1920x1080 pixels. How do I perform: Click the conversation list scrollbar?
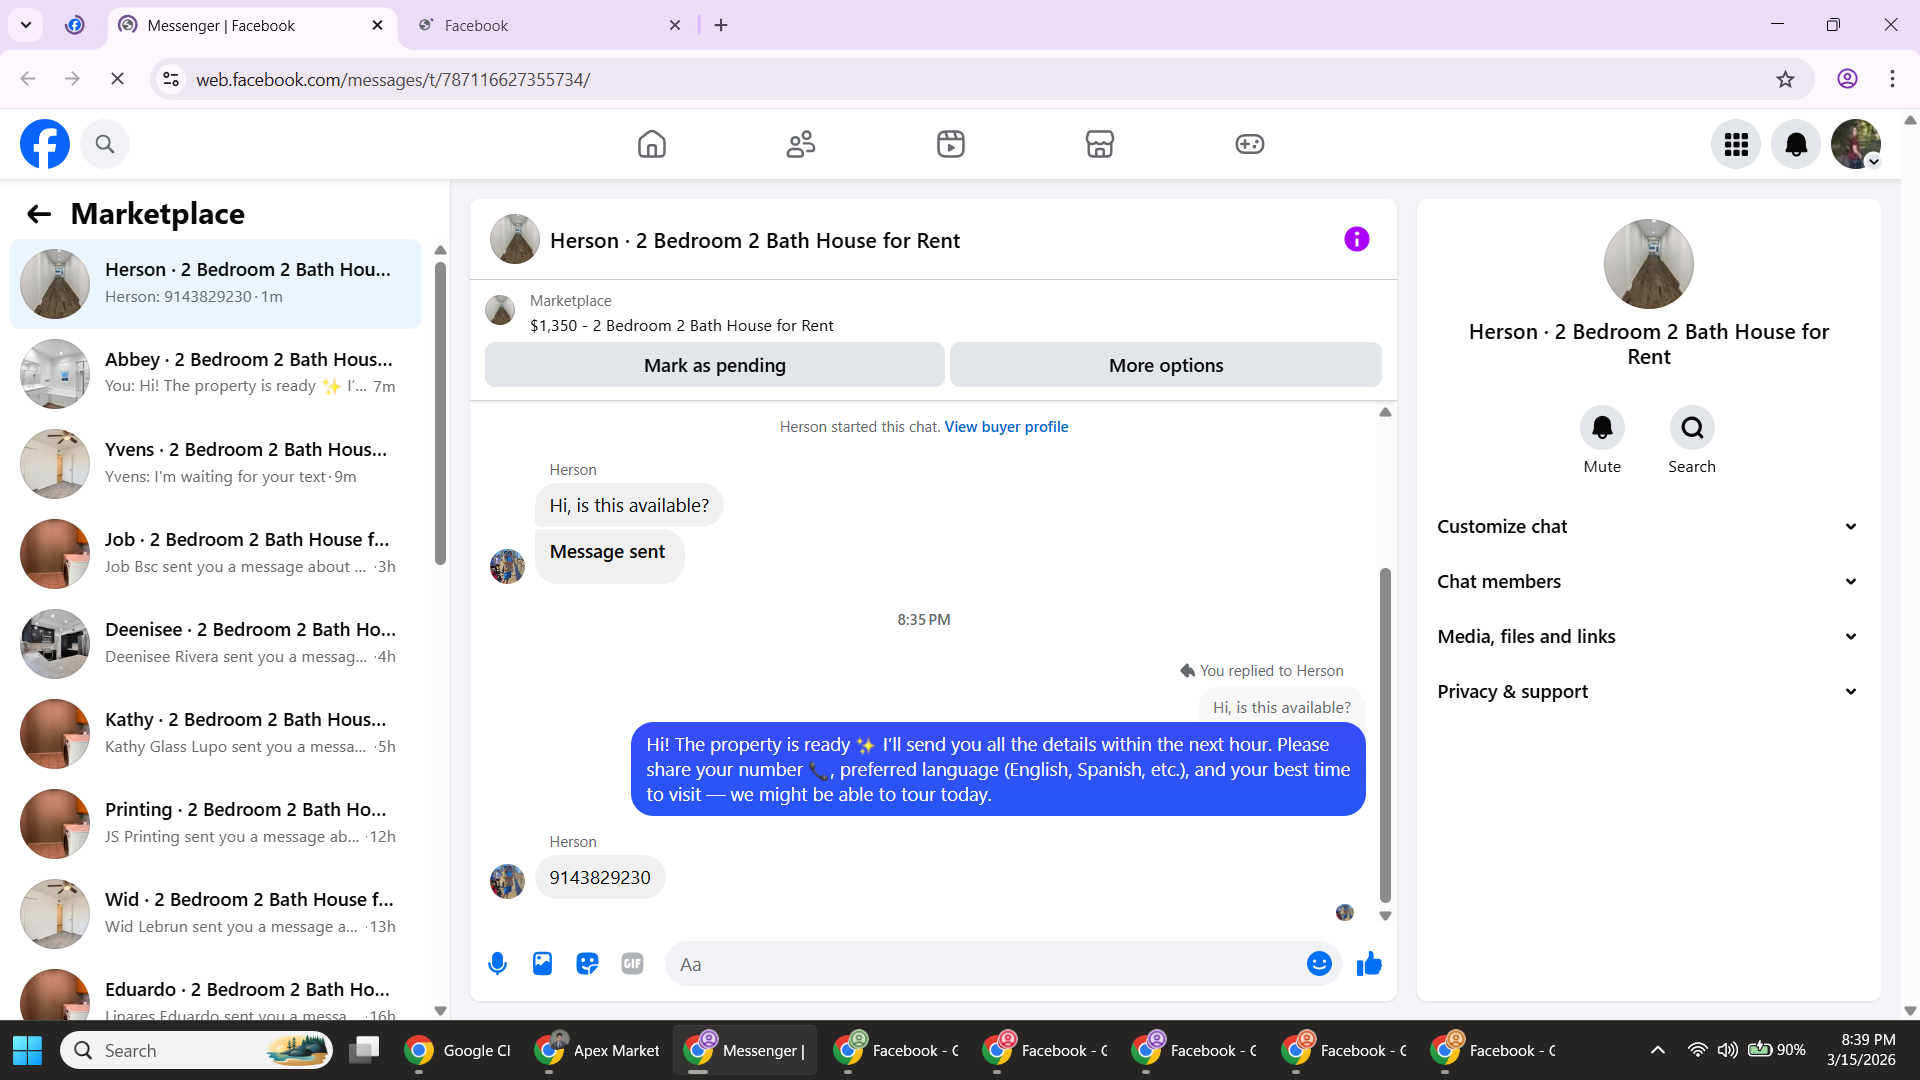point(440,414)
